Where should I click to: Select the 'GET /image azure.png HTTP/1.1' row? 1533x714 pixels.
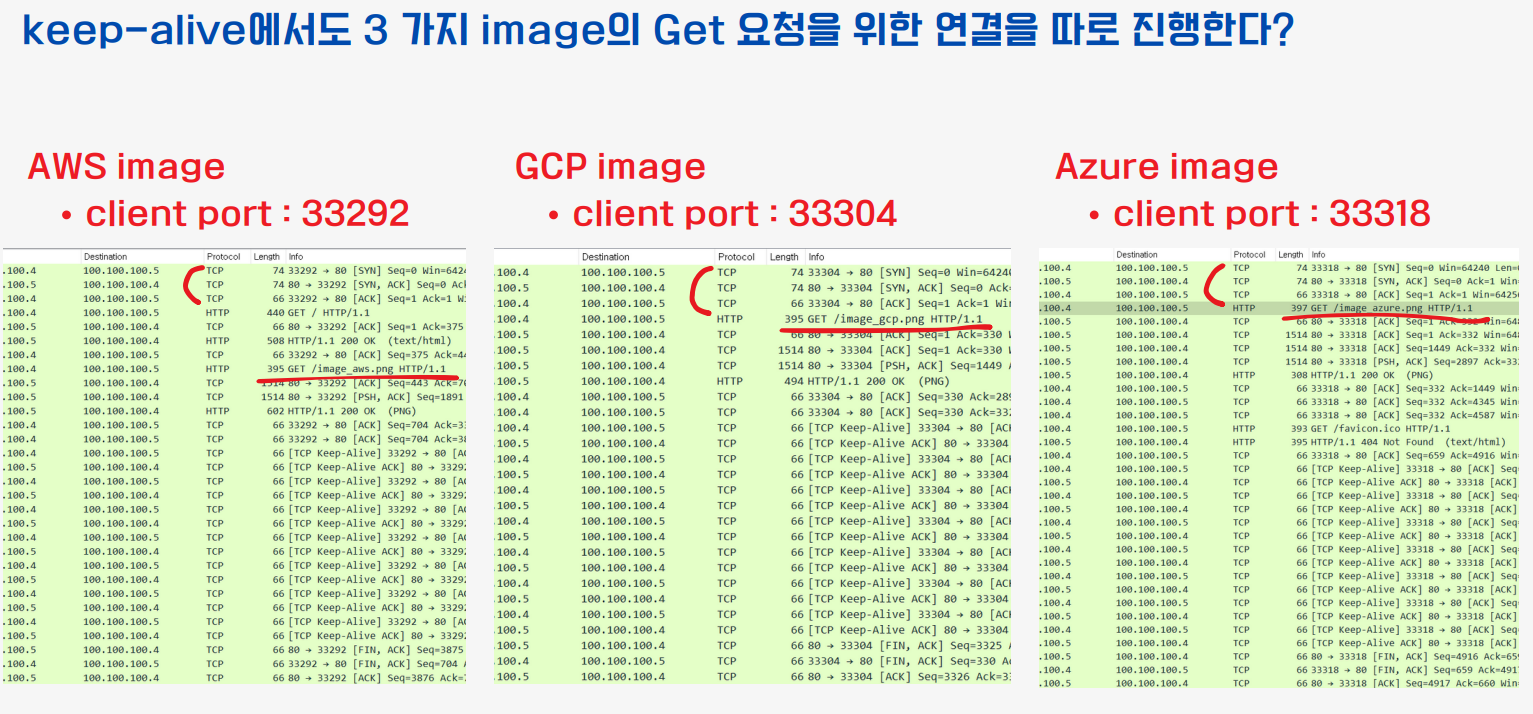coord(1279,308)
